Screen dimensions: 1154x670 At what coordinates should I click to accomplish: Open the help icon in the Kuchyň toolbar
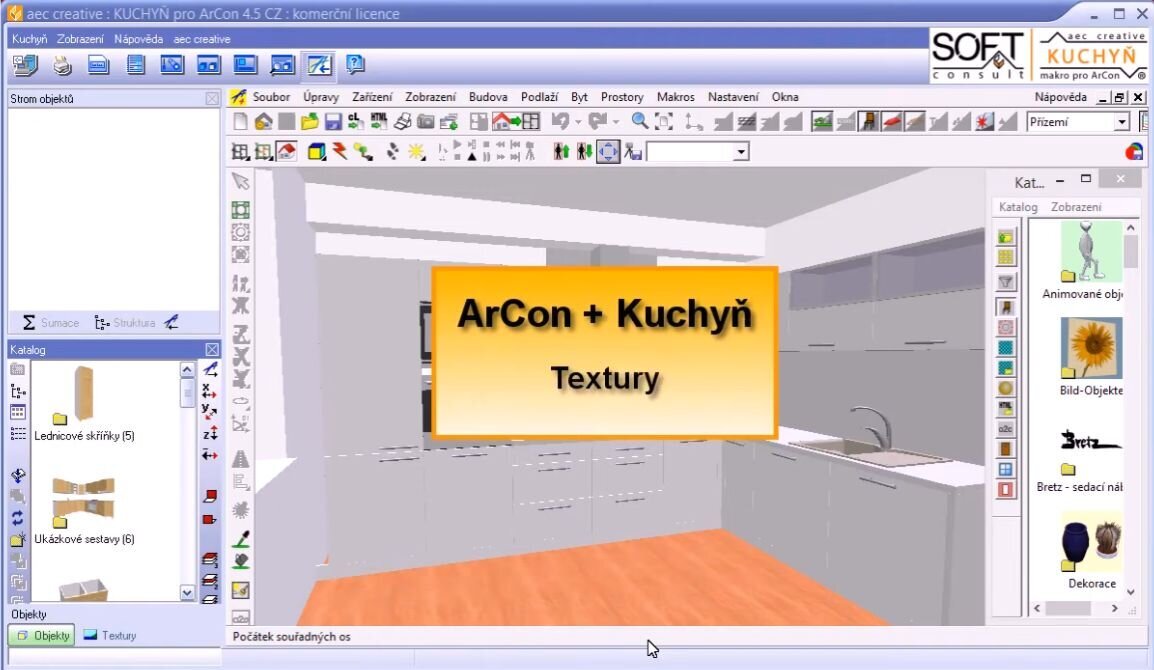click(x=353, y=64)
